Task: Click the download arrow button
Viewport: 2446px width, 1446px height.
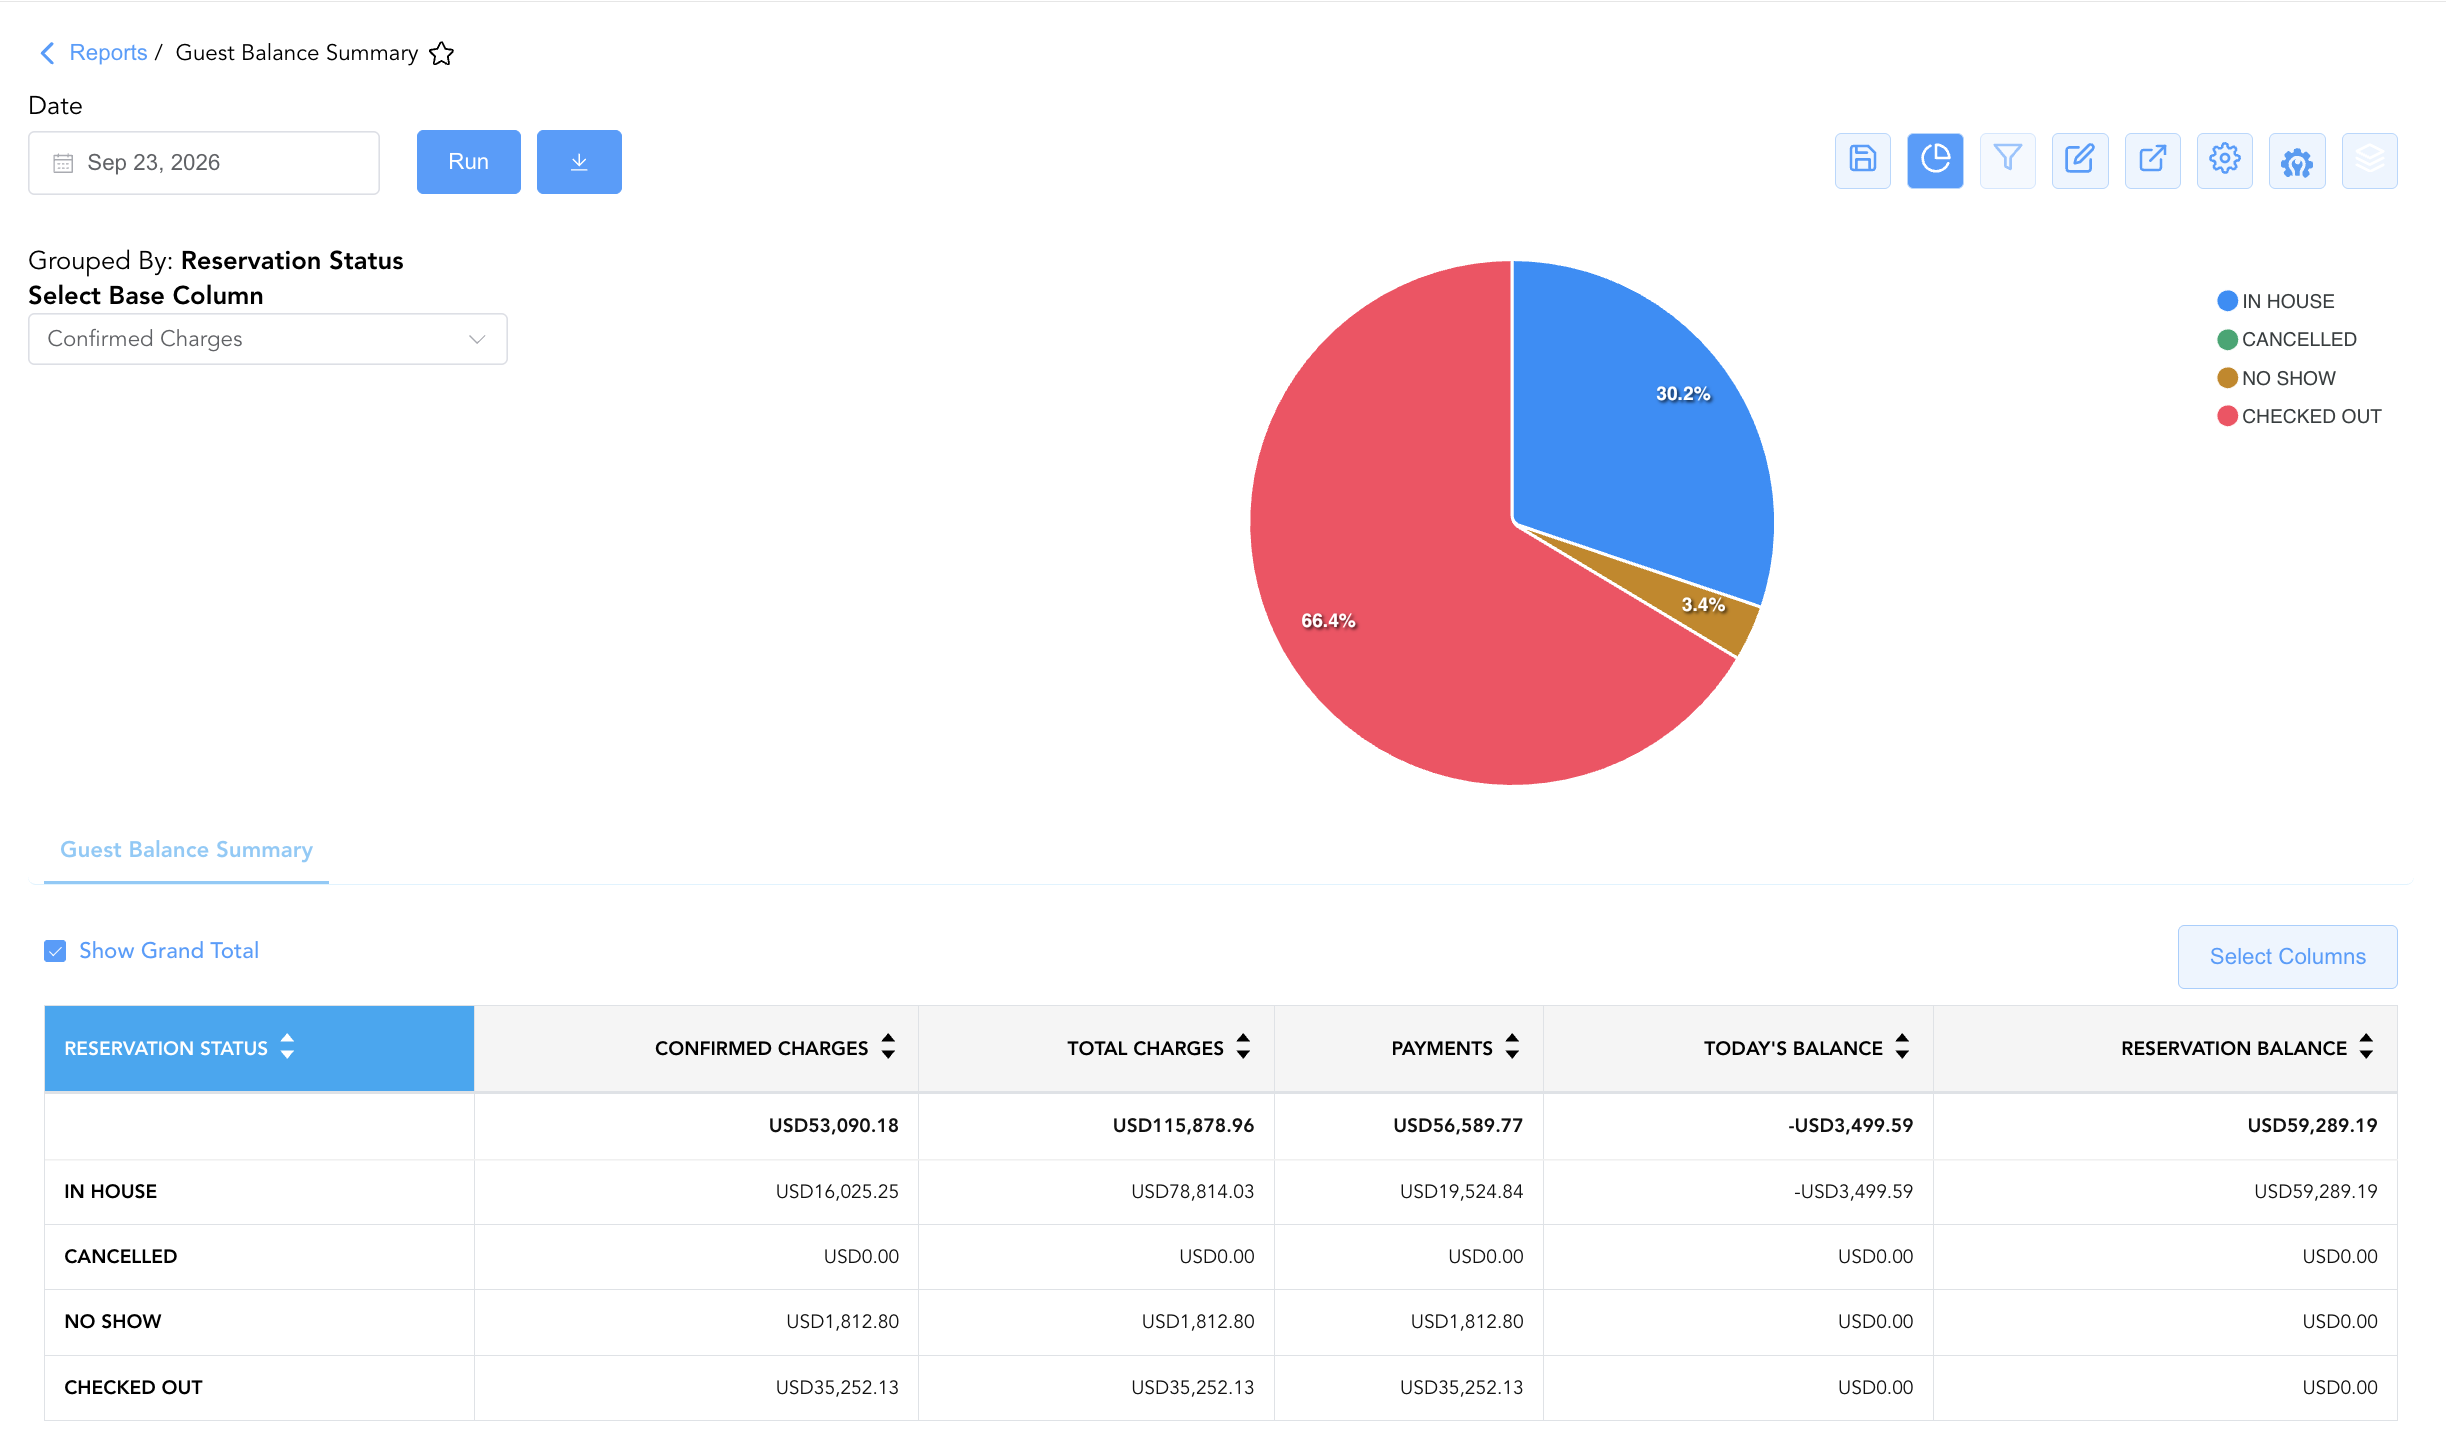Action: (x=579, y=162)
